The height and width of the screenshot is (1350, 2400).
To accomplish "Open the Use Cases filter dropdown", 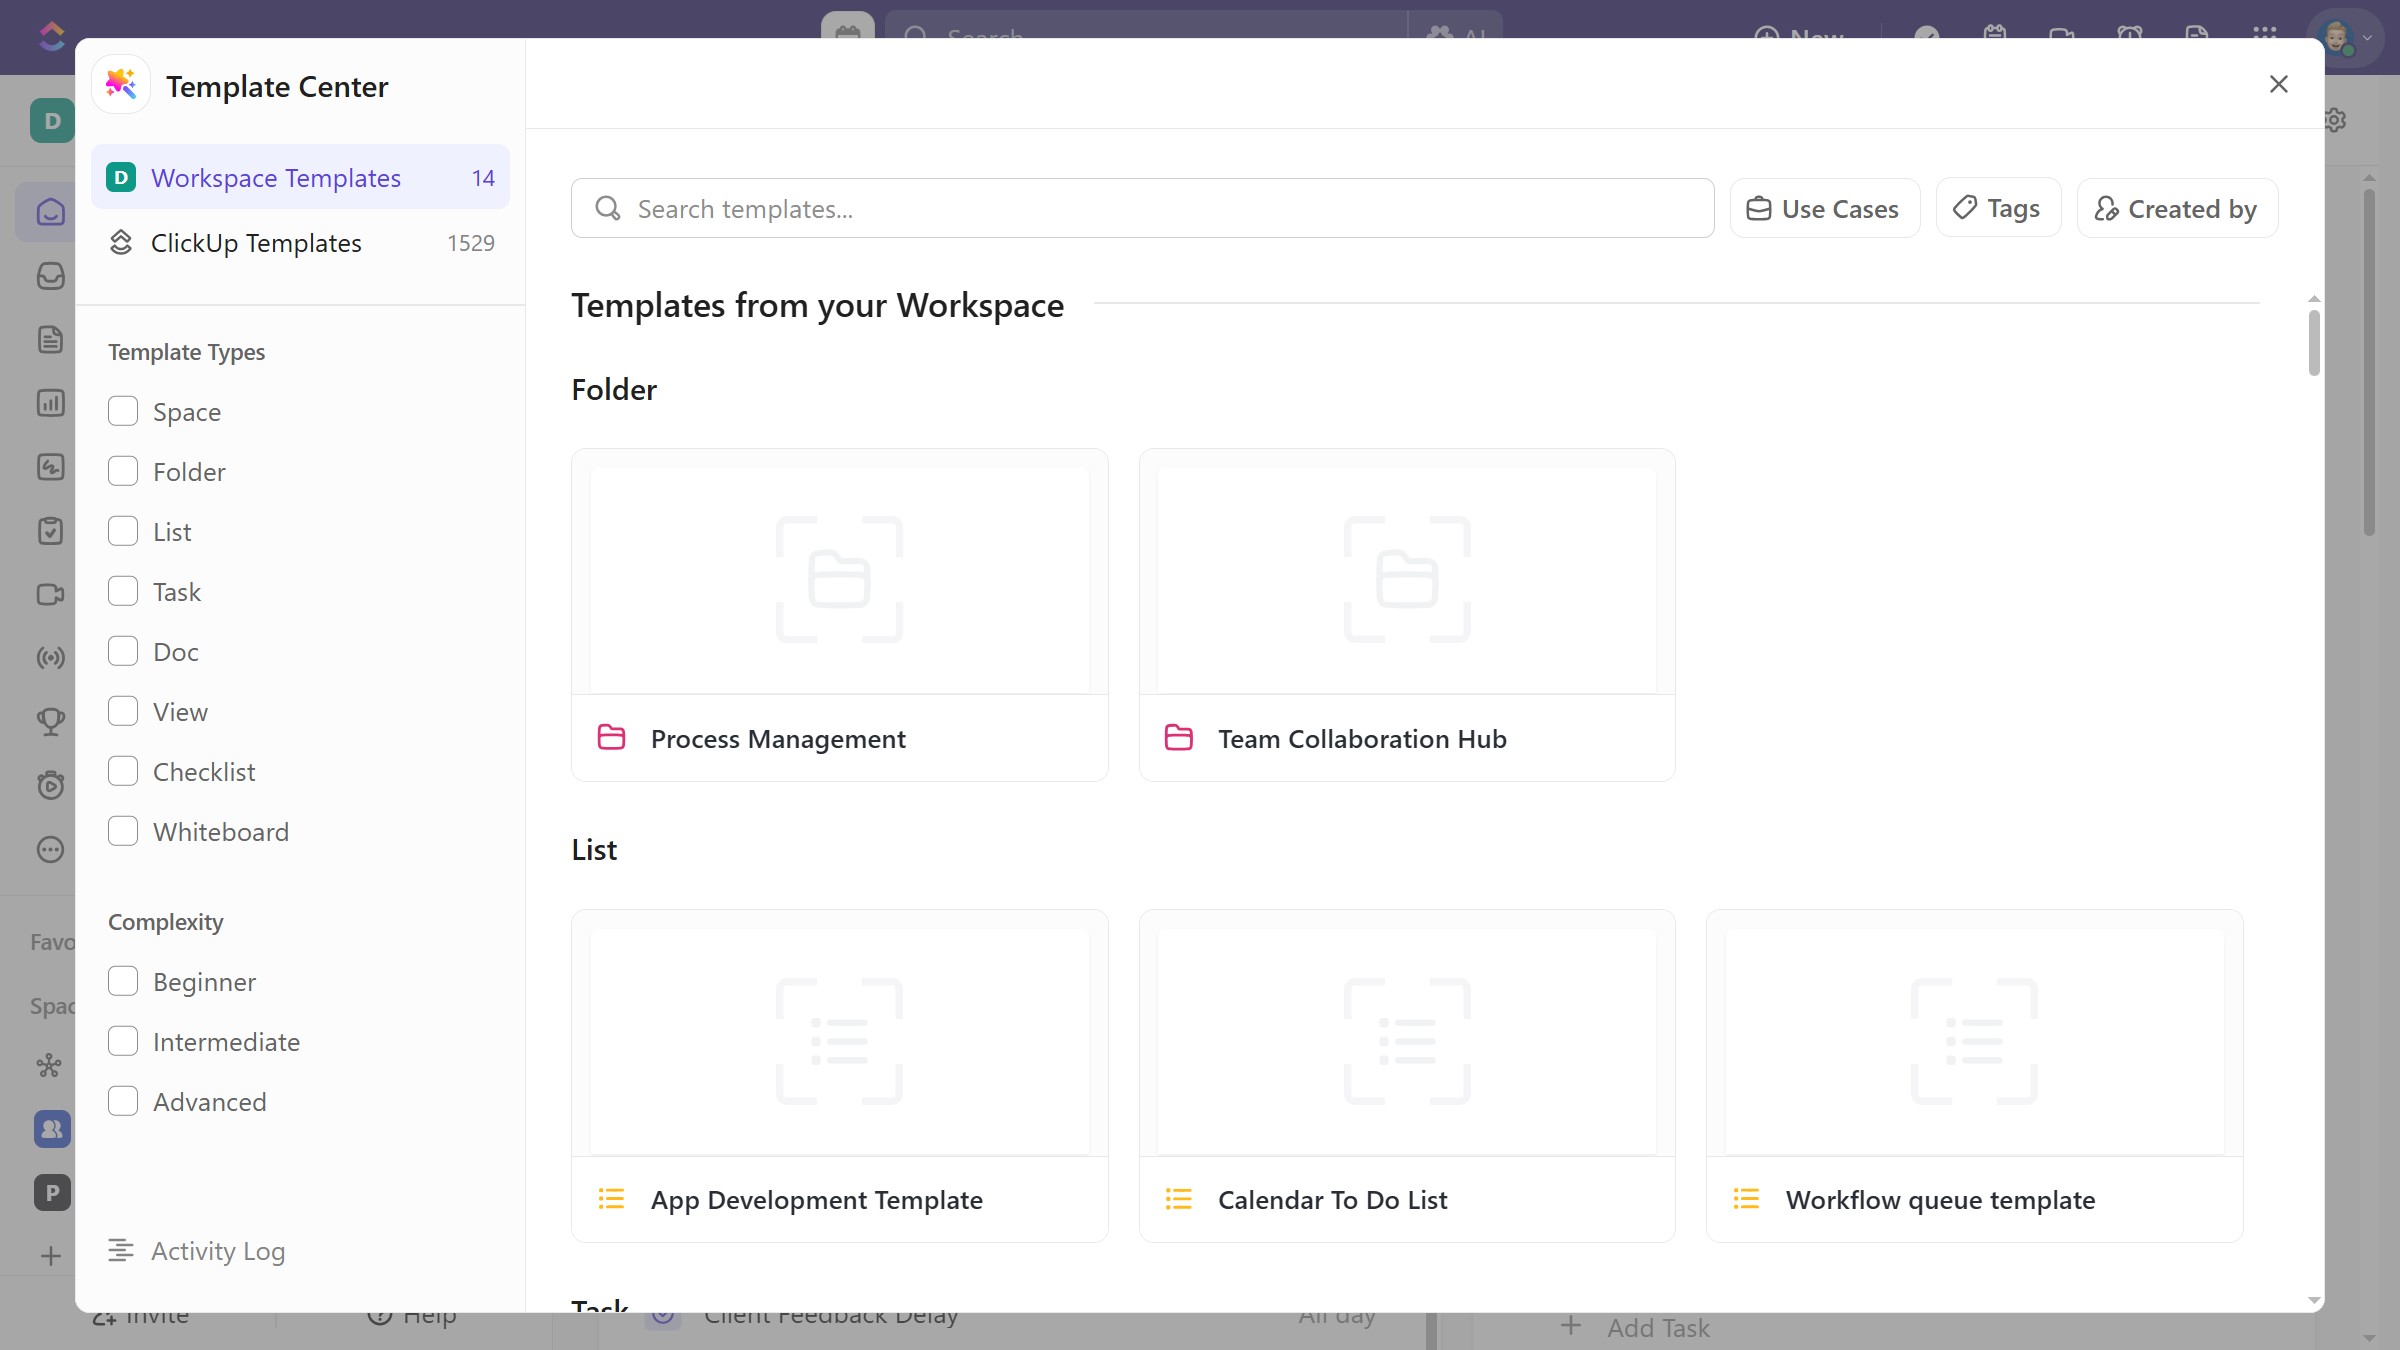I will click(1824, 208).
